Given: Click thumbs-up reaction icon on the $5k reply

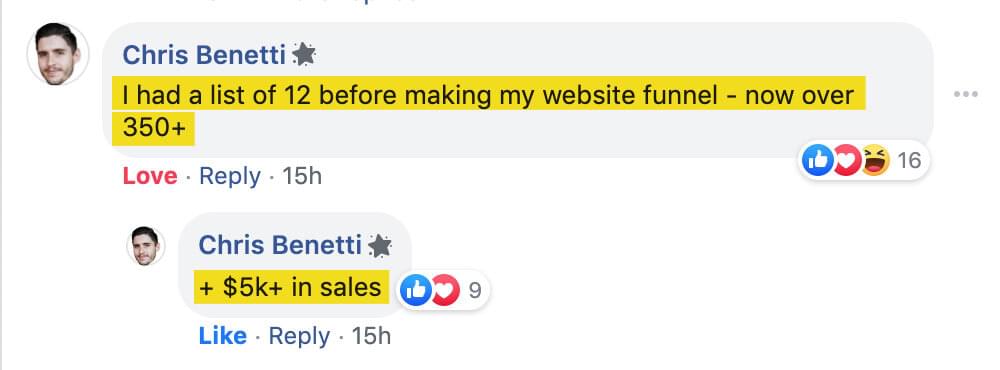Looking at the screenshot, I should pyautogui.click(x=415, y=291).
